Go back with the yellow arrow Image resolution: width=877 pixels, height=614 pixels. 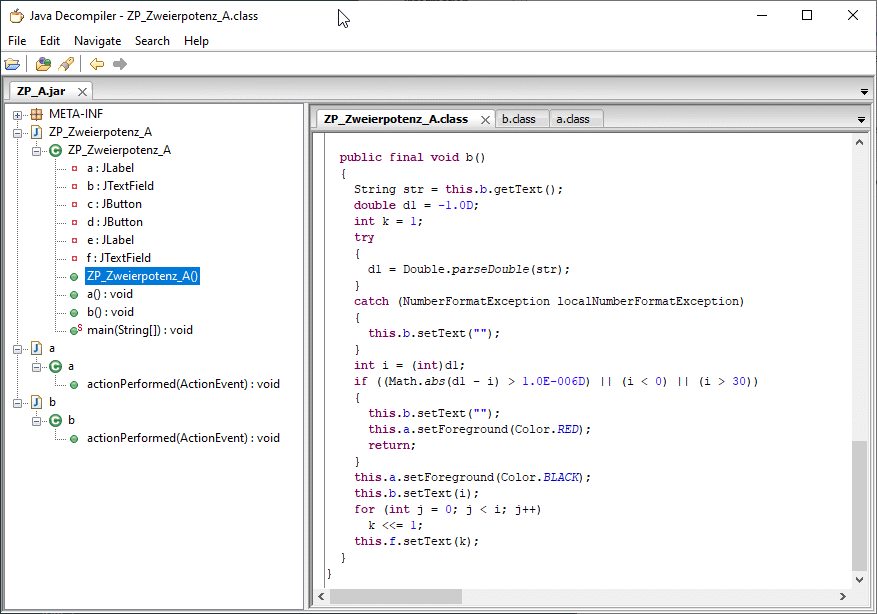click(x=97, y=64)
